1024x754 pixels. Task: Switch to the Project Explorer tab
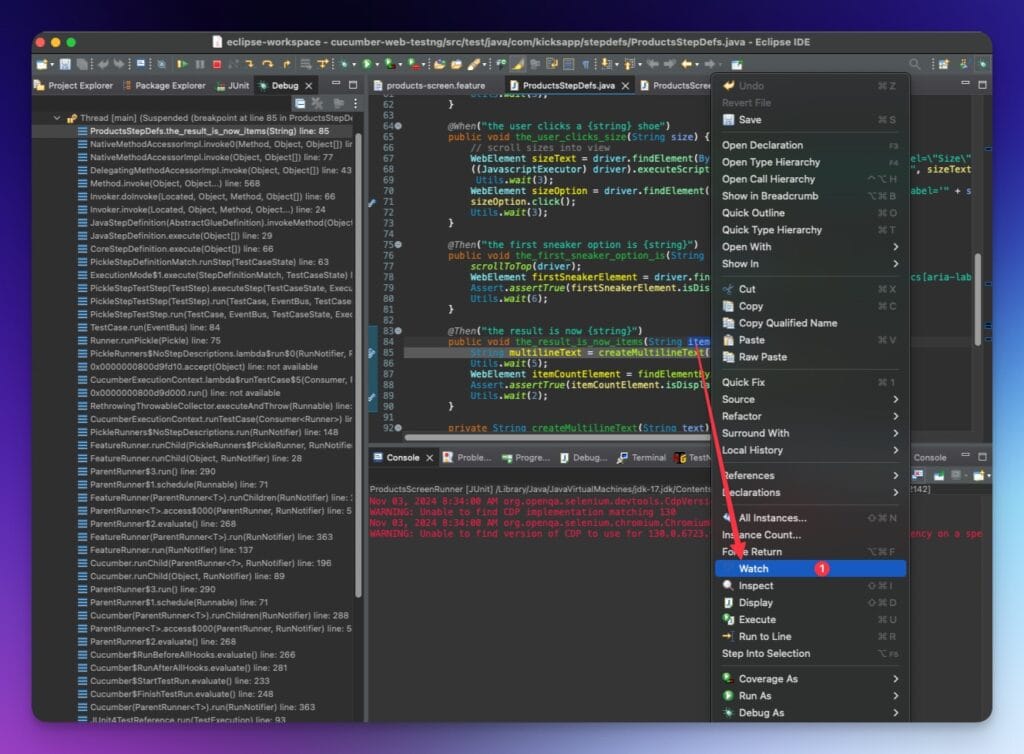coord(73,86)
